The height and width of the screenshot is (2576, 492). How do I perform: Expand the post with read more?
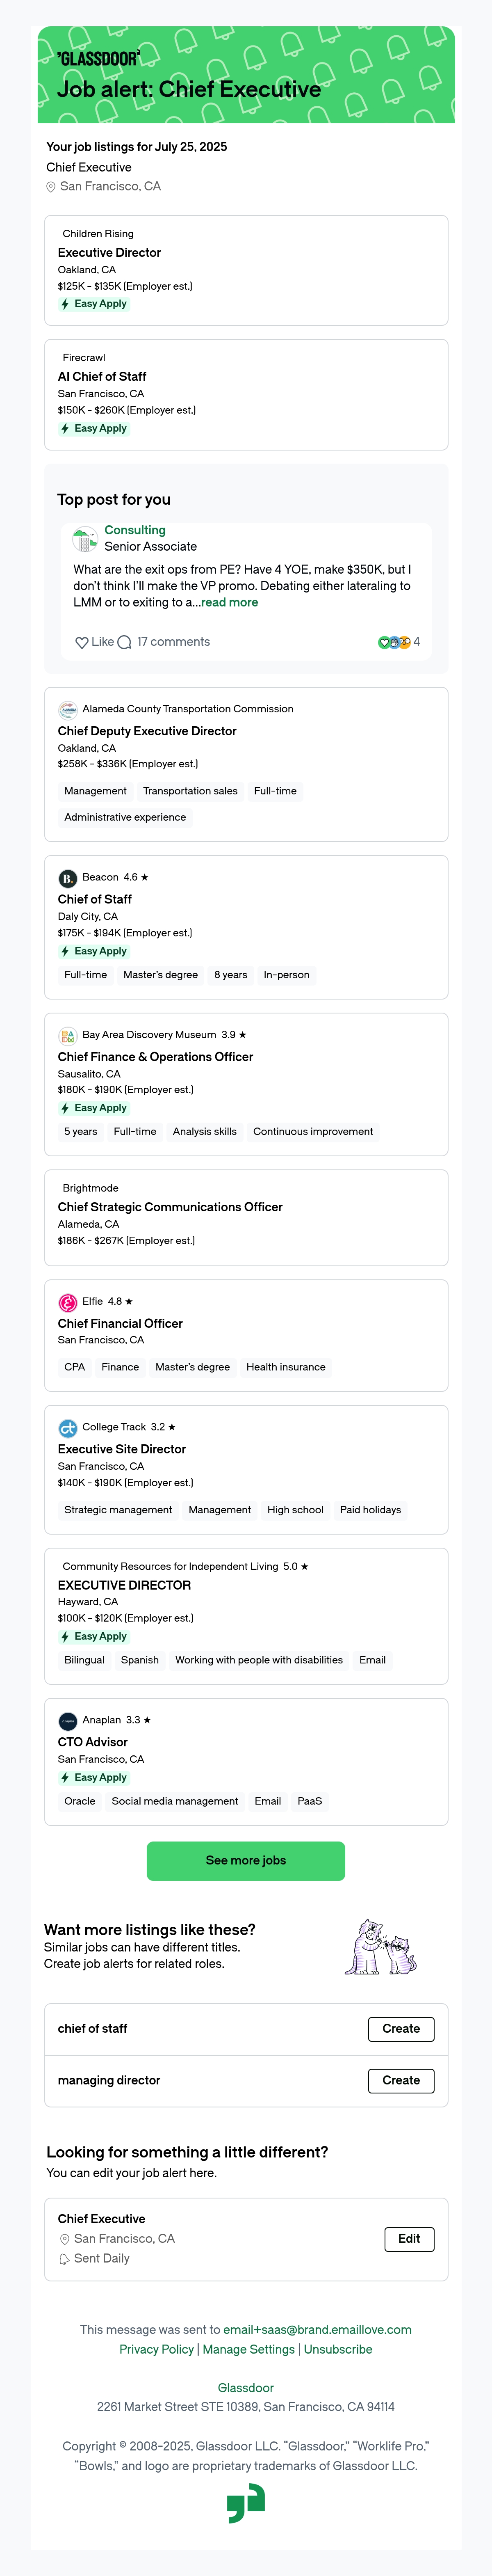(229, 602)
